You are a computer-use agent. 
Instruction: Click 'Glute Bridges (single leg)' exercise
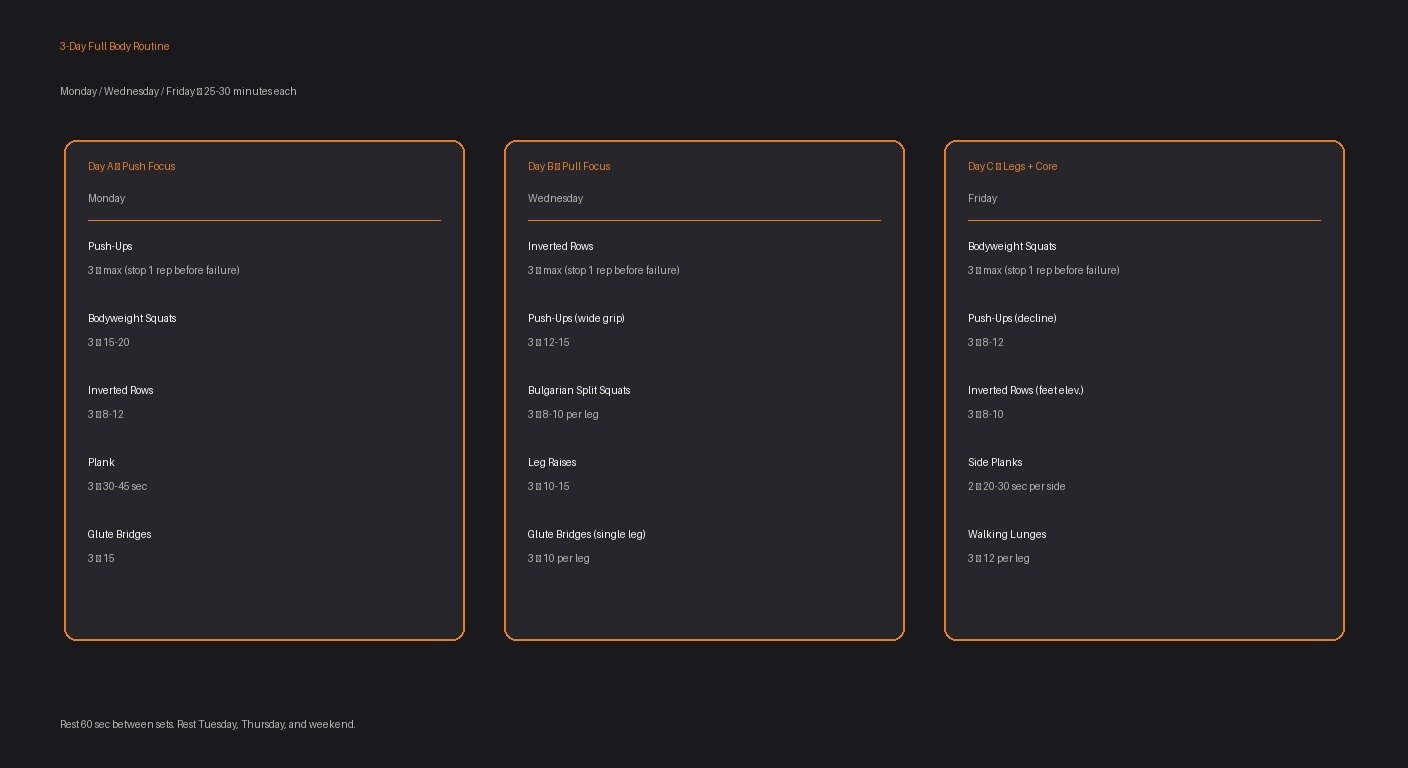tap(587, 534)
